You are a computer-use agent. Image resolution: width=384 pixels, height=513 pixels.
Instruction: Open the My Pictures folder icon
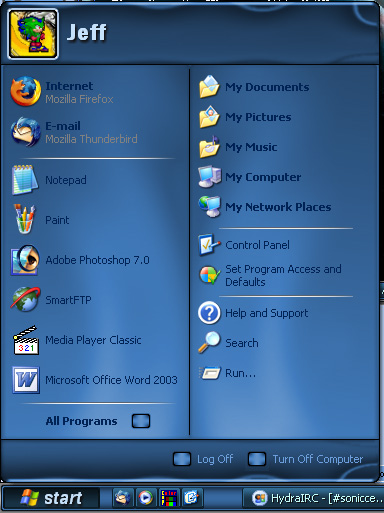click(x=209, y=117)
